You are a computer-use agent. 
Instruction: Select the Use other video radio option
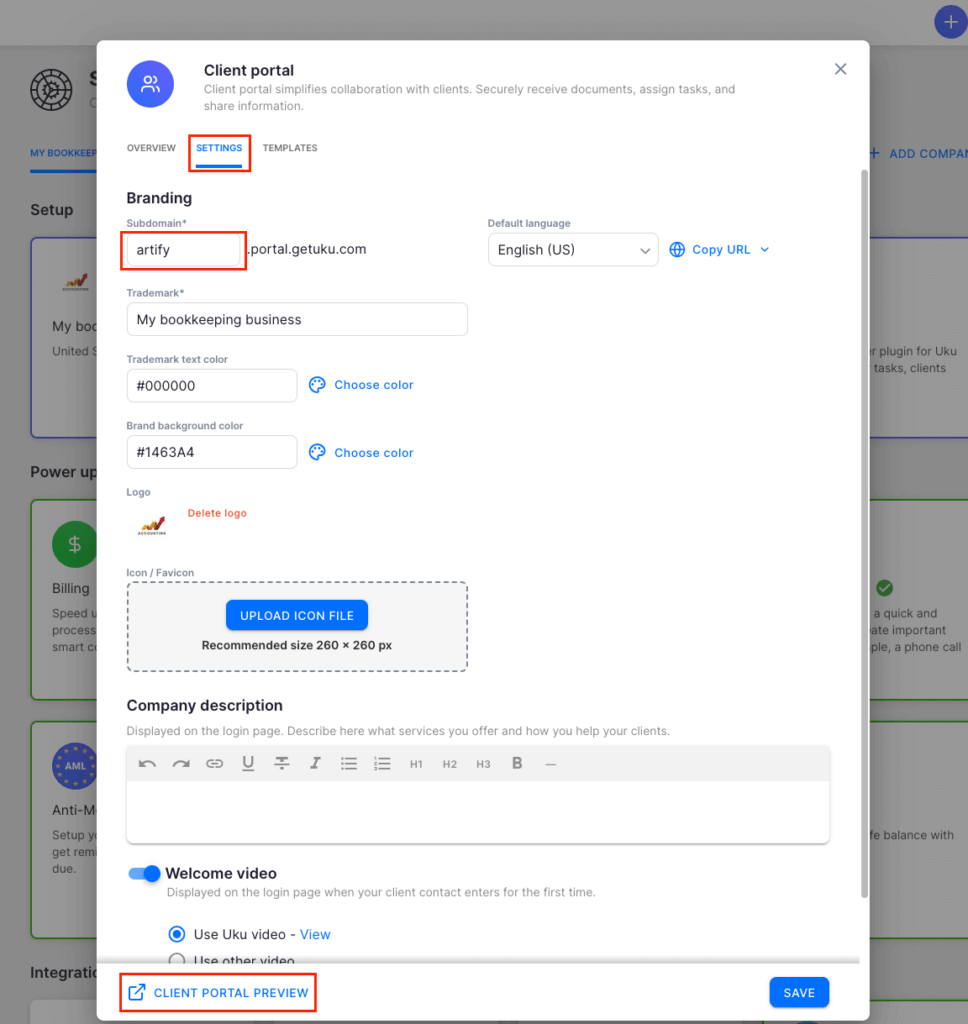pyautogui.click(x=177, y=959)
